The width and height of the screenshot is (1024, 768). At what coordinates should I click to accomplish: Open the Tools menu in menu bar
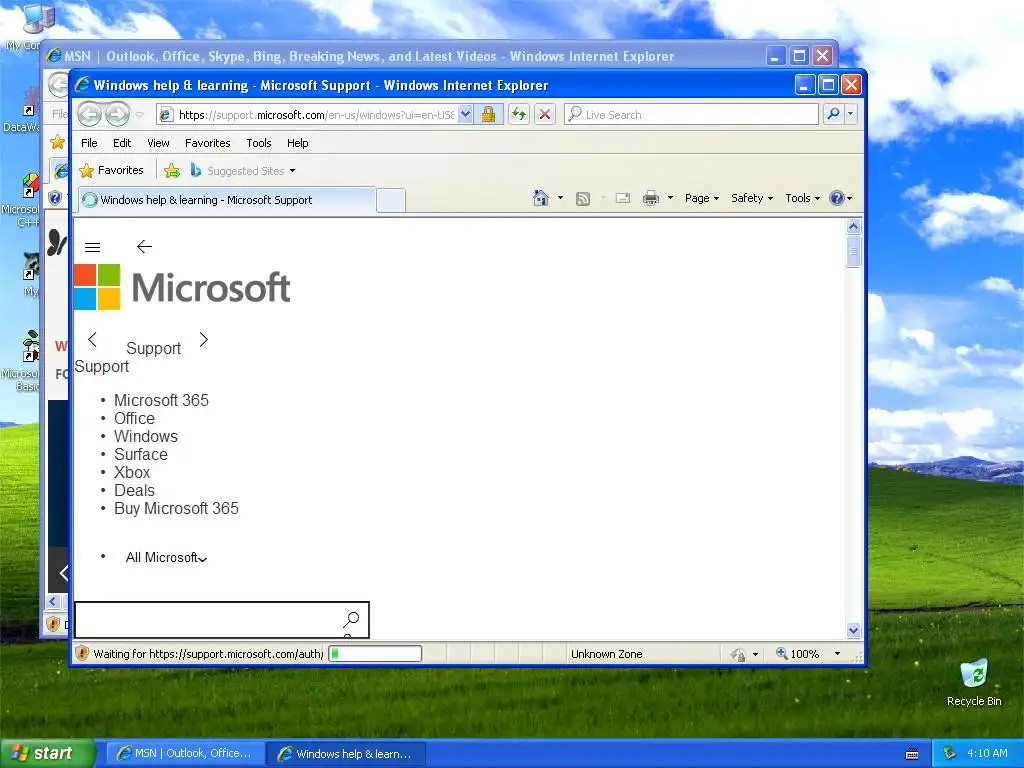click(x=259, y=143)
